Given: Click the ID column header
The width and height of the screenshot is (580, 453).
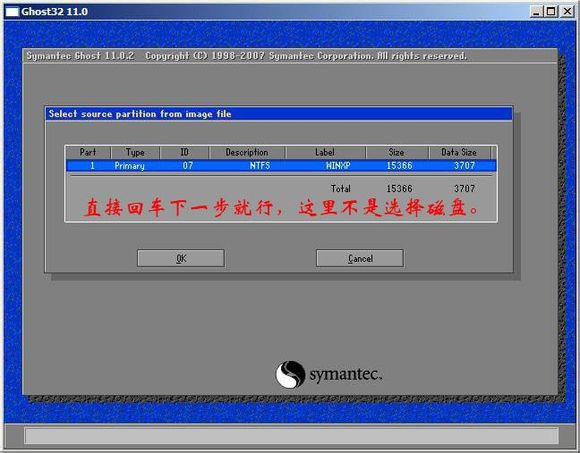Looking at the screenshot, I should coord(184,152).
